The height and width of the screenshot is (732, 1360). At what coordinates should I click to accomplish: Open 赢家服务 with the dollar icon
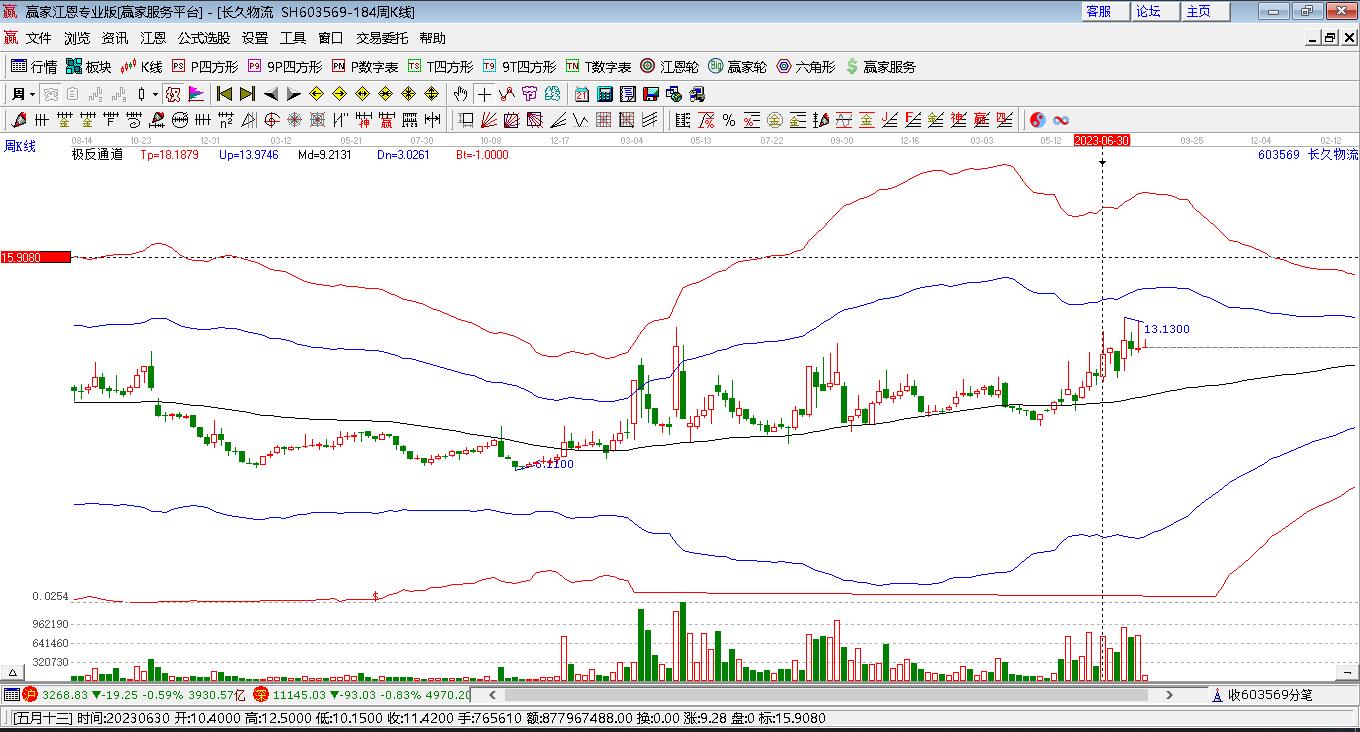[x=880, y=67]
